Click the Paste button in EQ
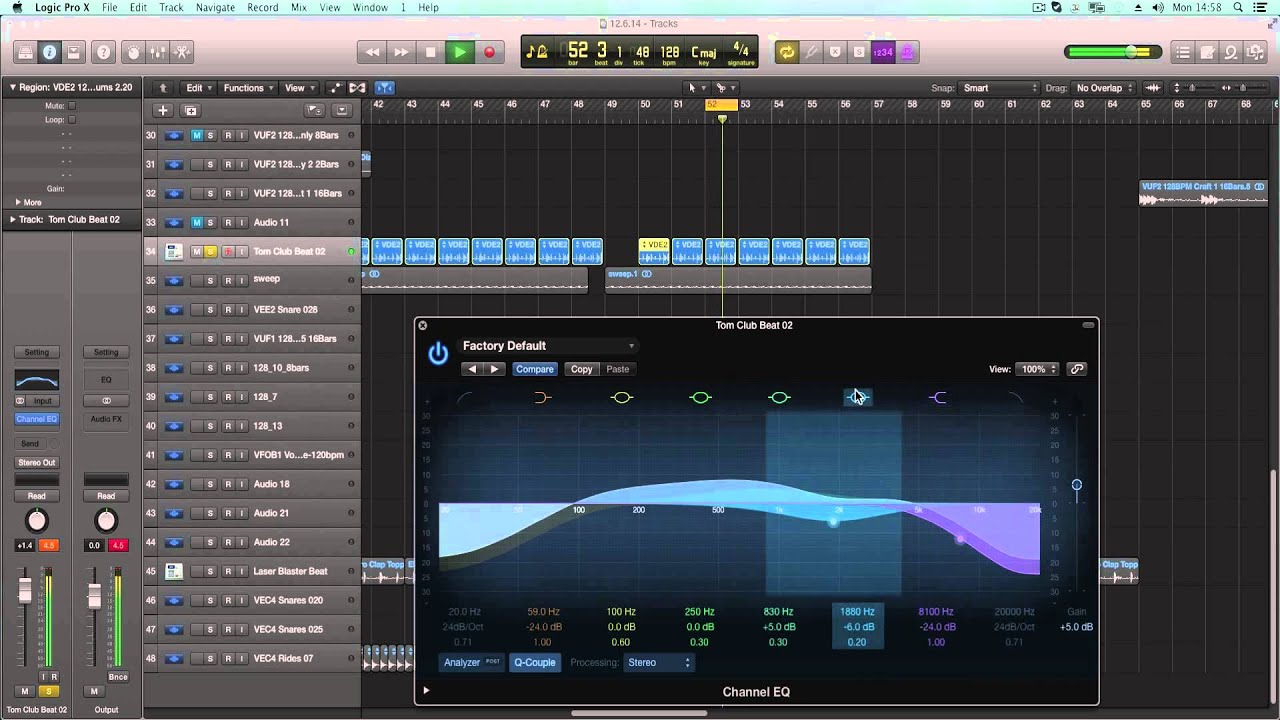 tap(618, 369)
